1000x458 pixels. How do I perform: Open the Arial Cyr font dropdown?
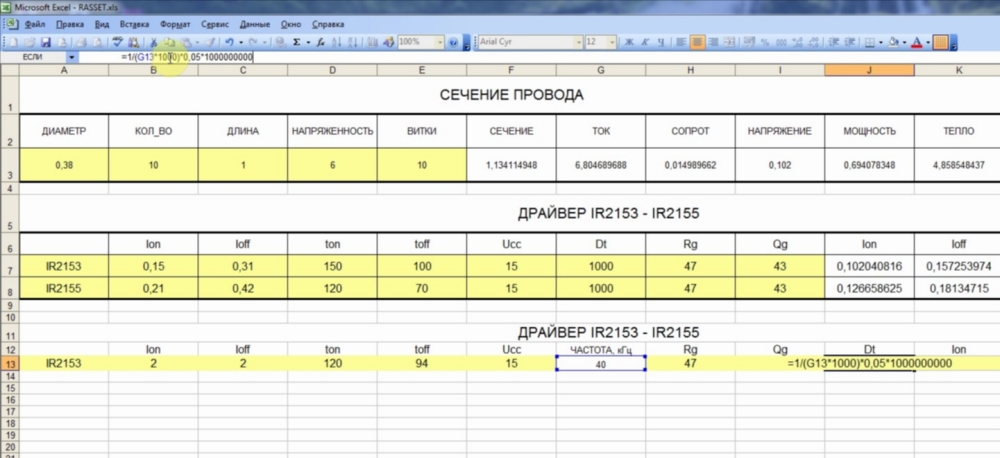tap(578, 42)
